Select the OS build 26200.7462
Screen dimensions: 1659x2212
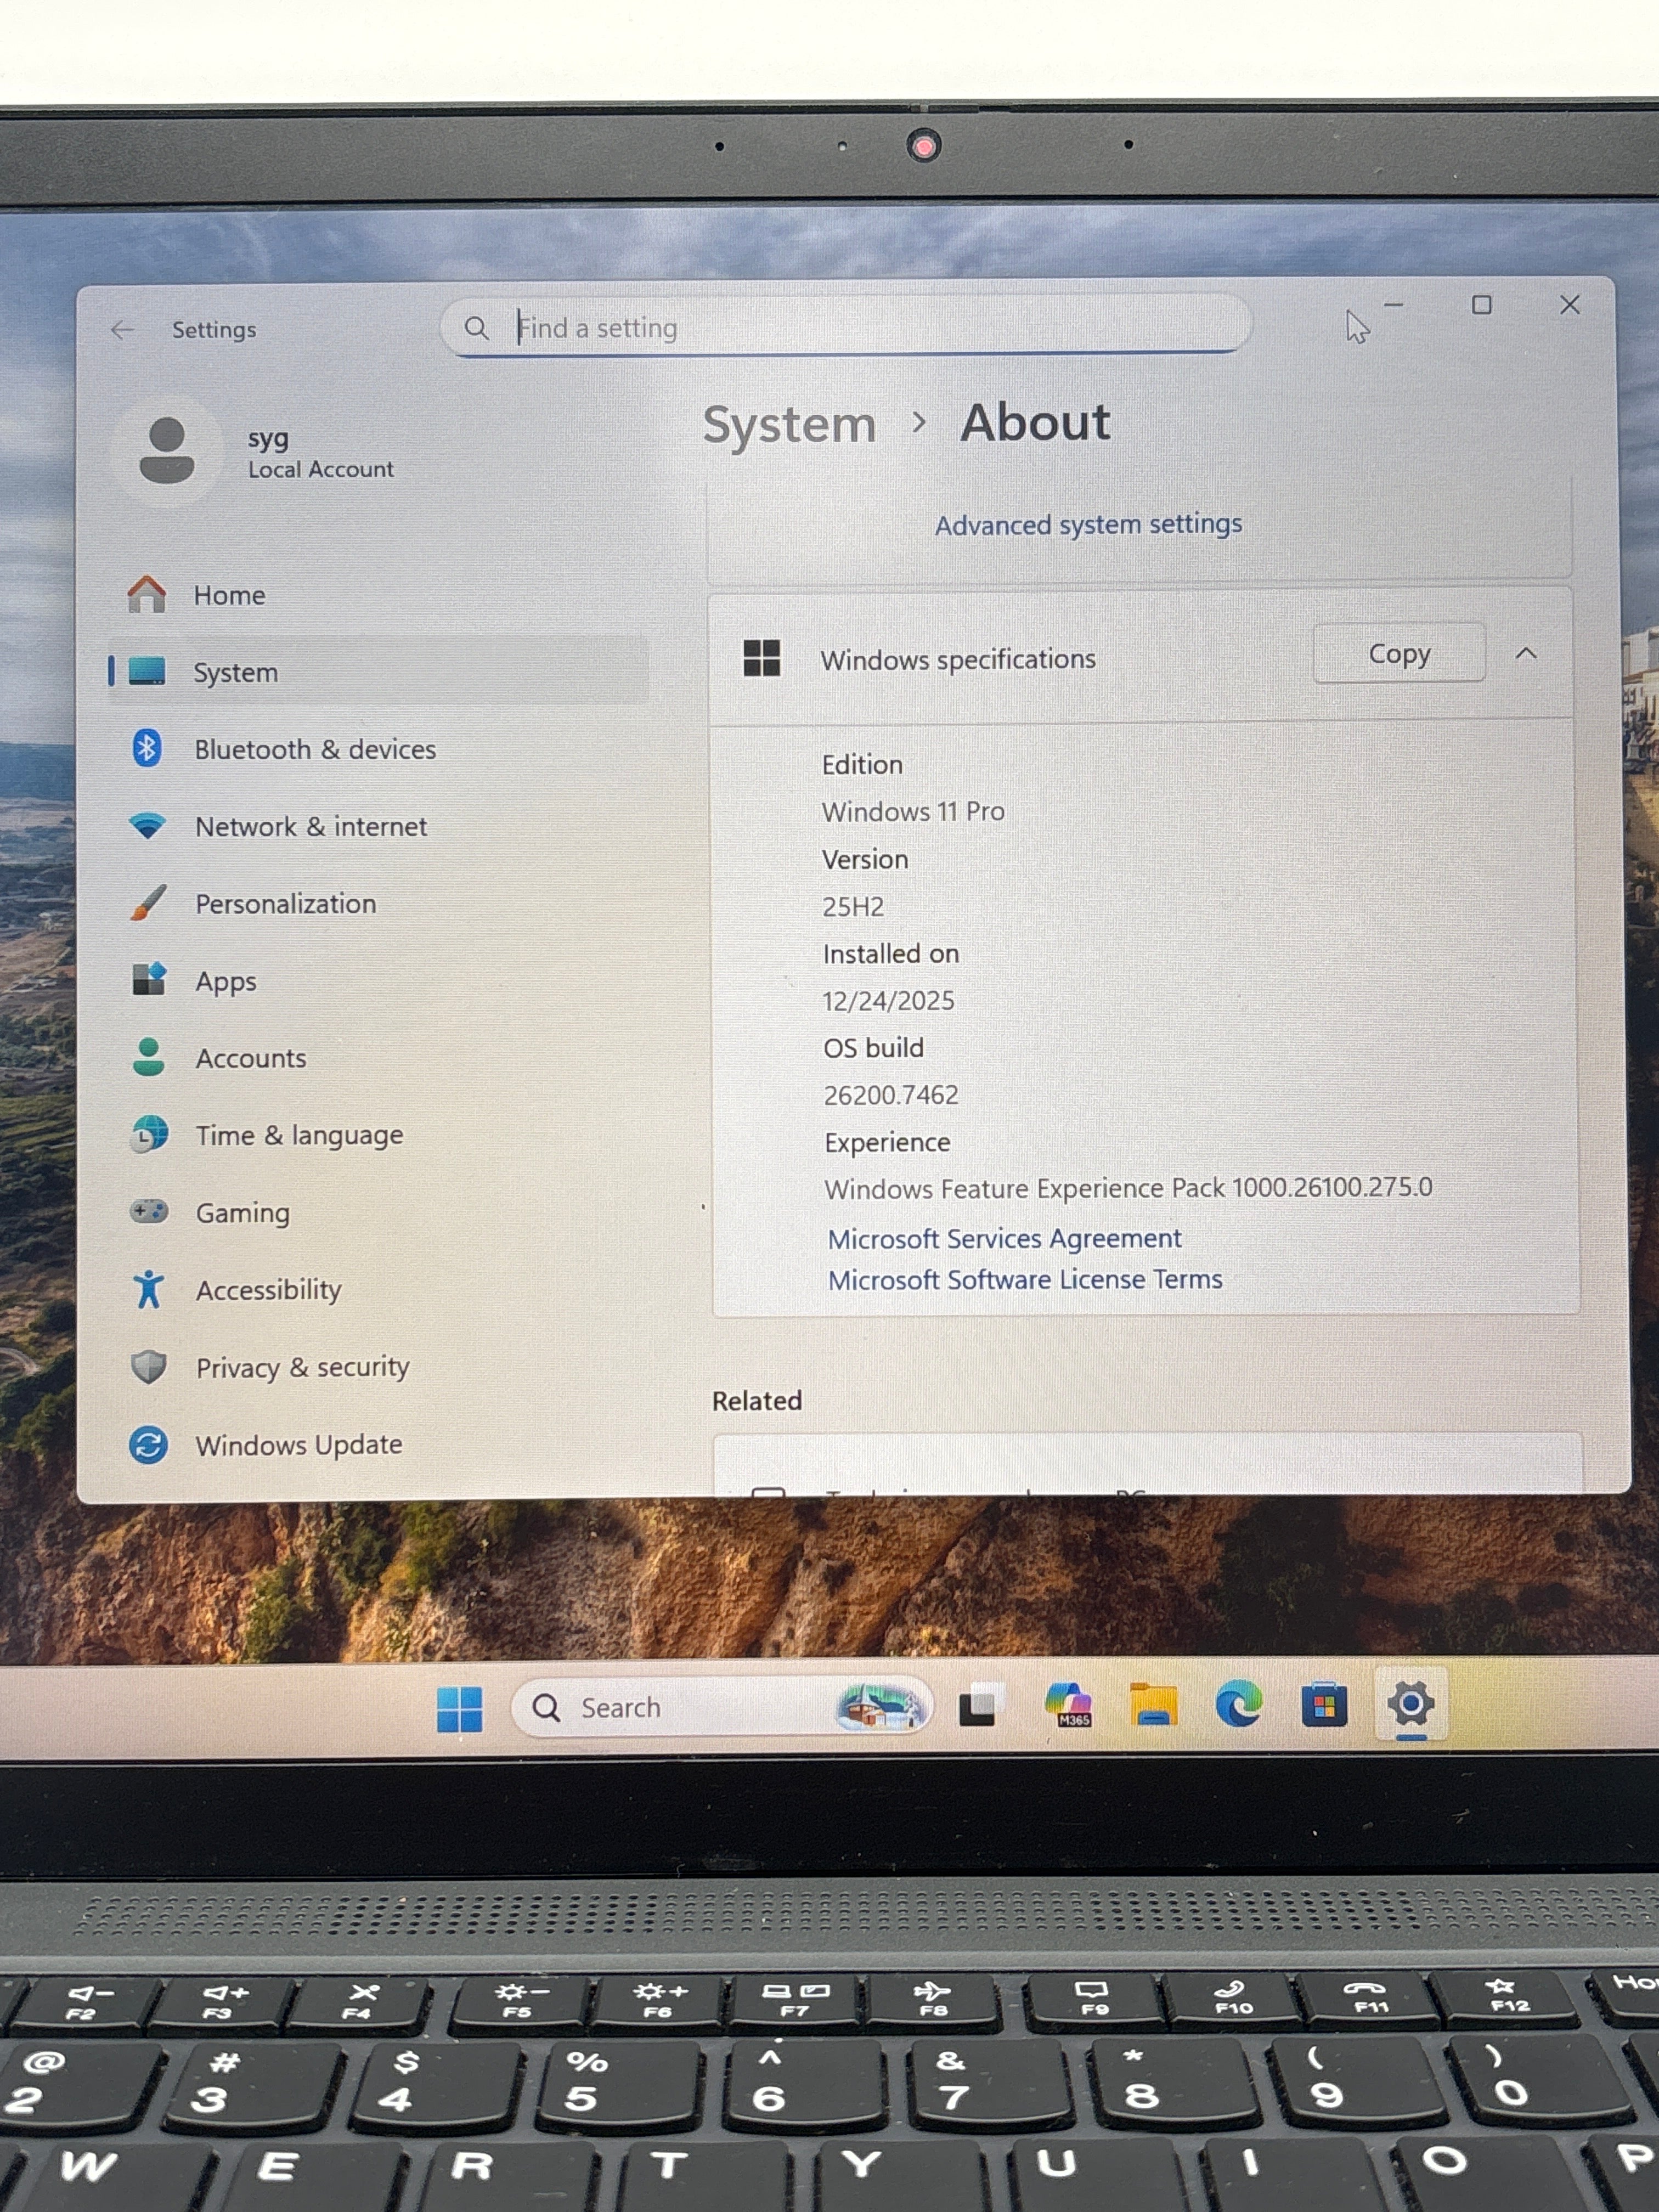(891, 1094)
